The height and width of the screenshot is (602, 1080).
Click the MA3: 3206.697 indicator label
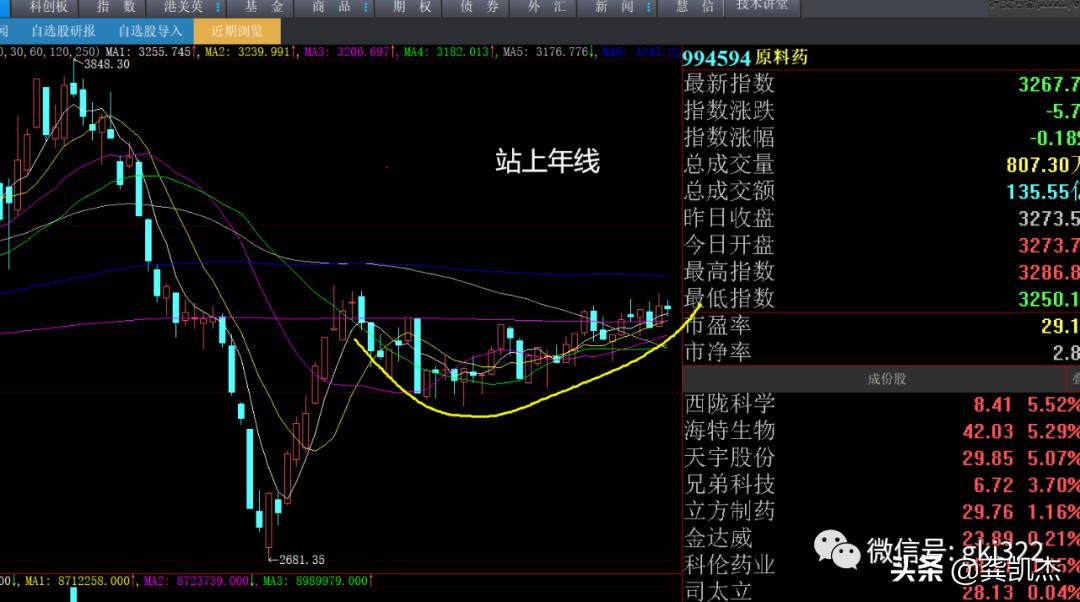[347, 52]
